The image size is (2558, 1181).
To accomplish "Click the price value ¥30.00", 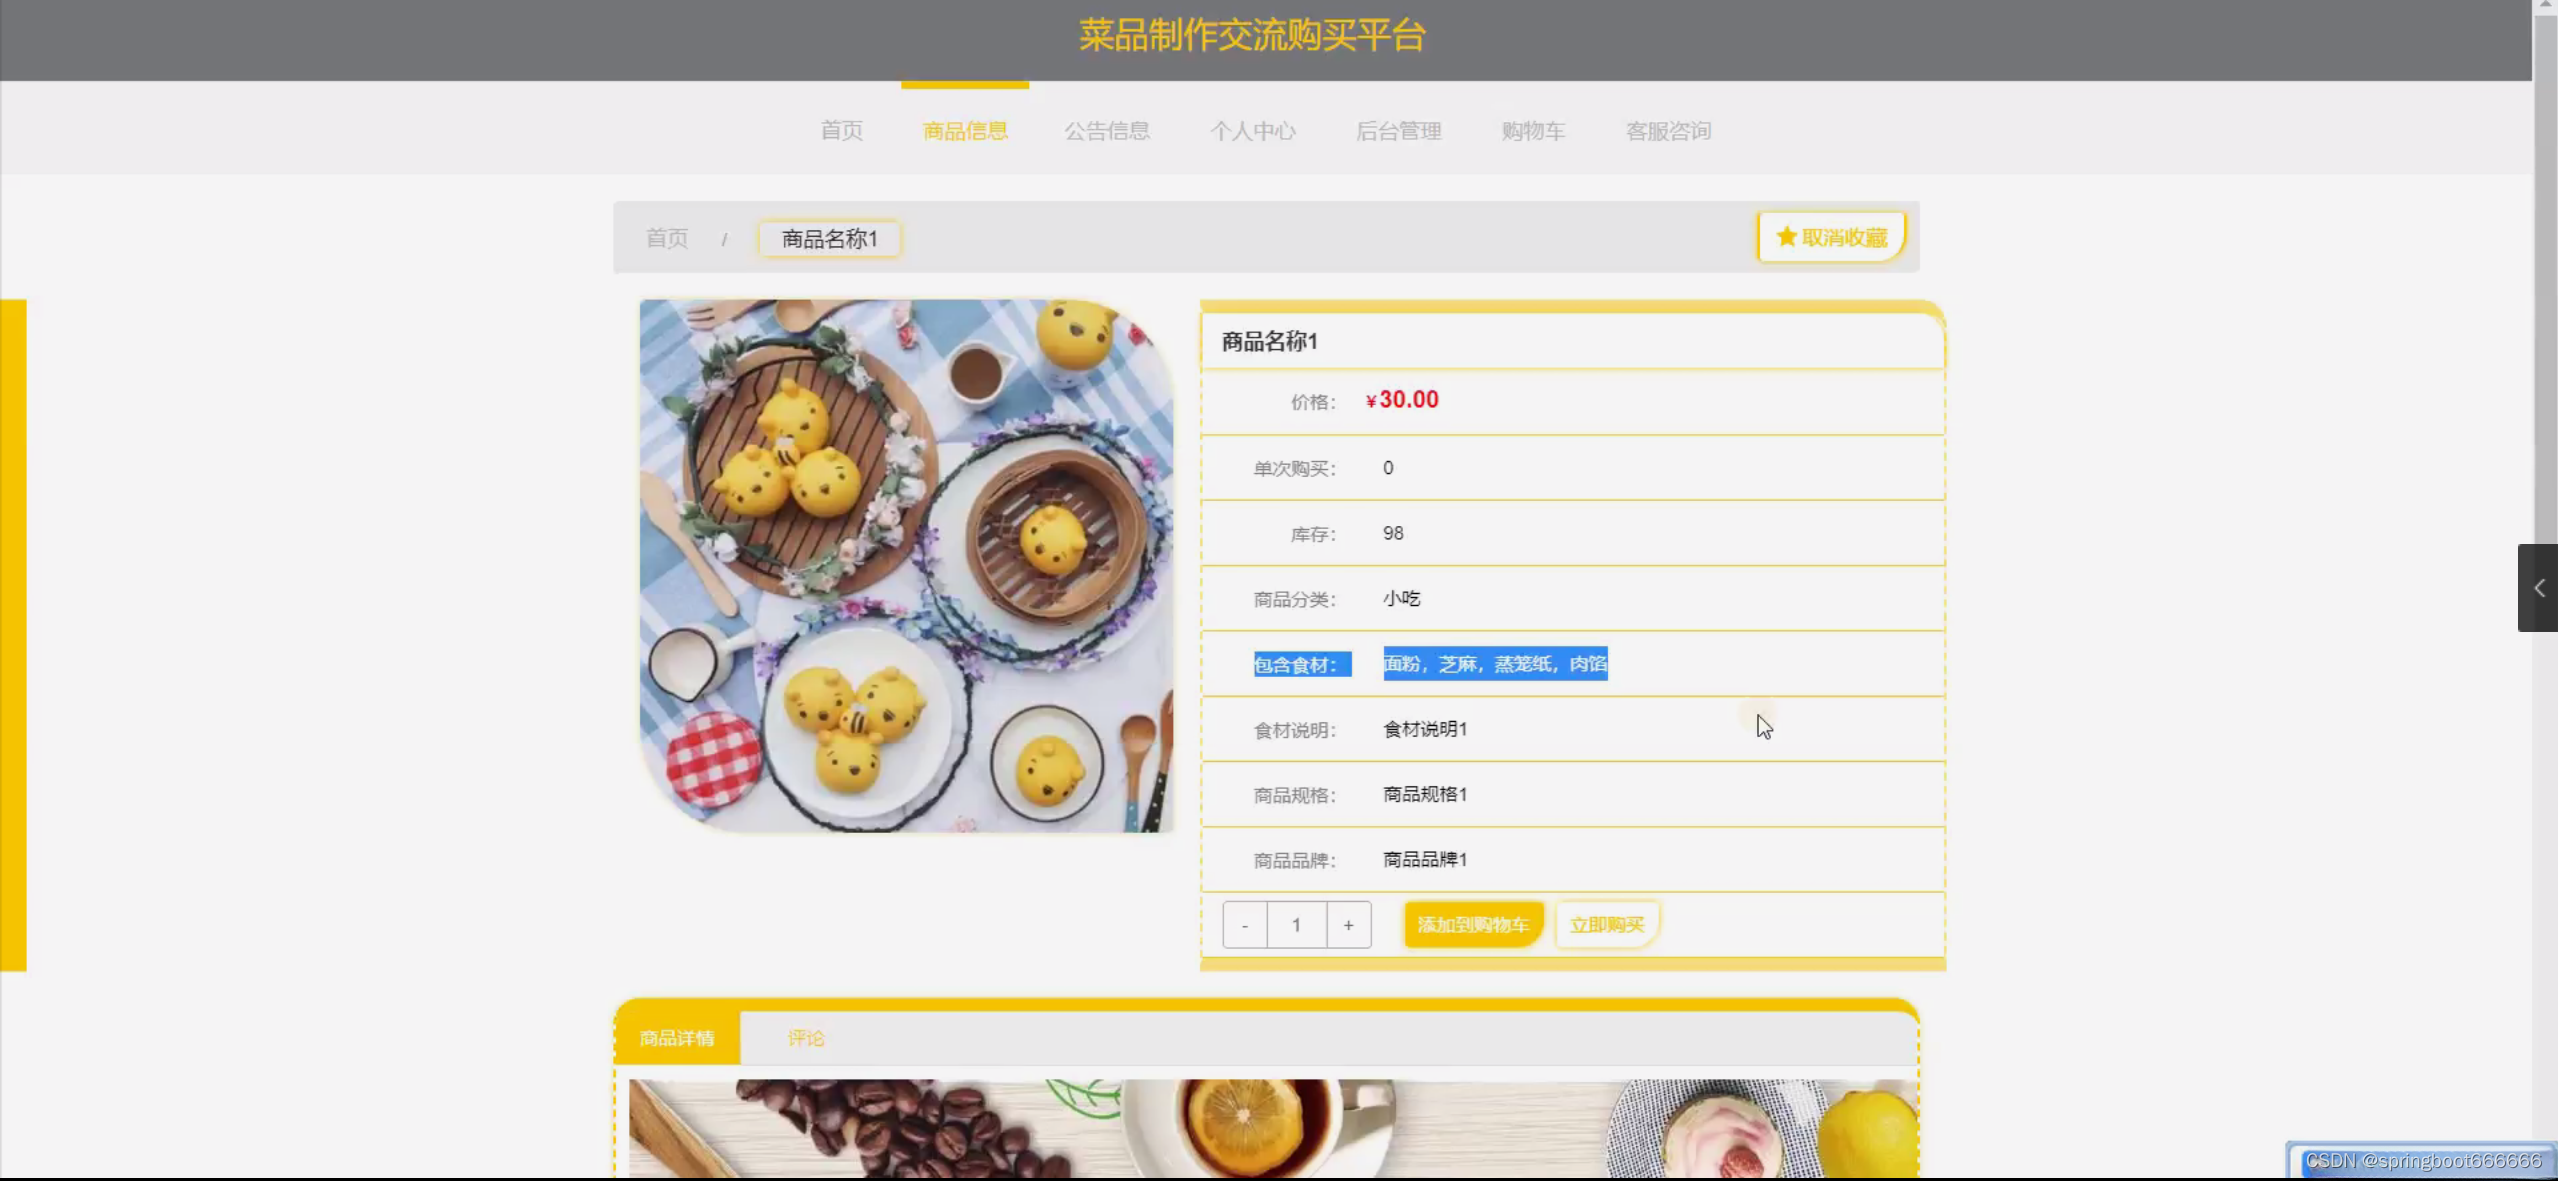I will [1402, 400].
